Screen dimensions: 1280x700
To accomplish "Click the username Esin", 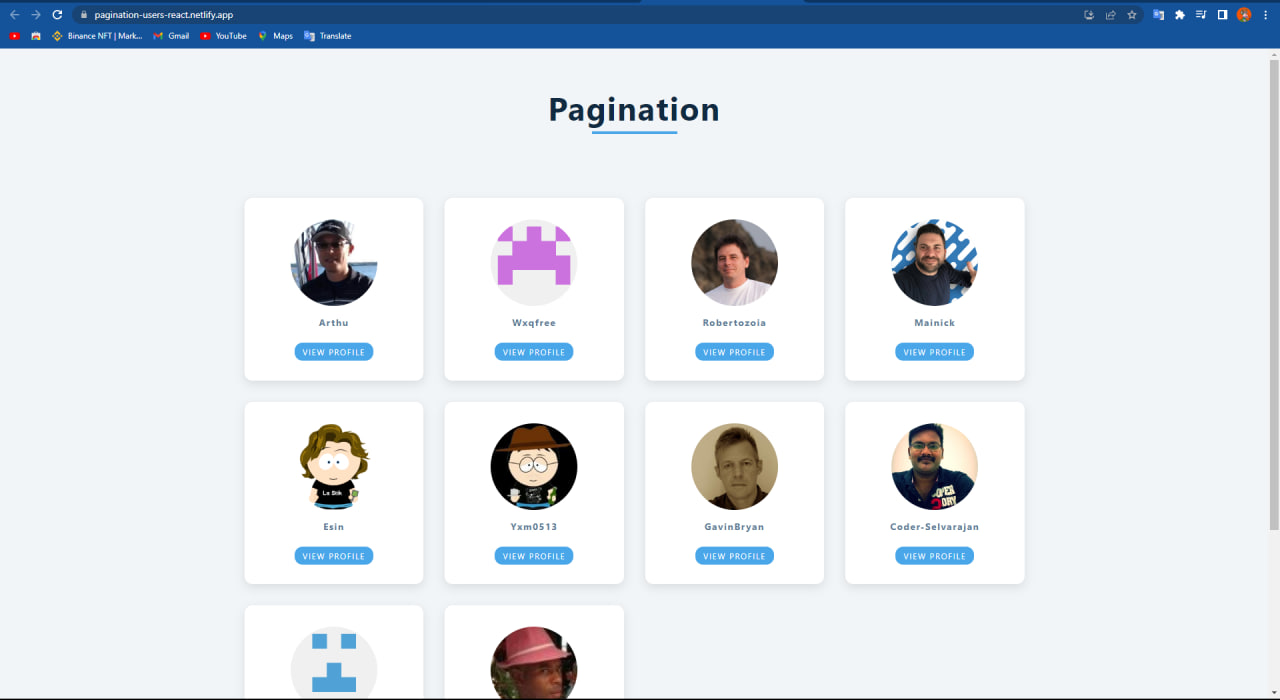I will 334,527.
